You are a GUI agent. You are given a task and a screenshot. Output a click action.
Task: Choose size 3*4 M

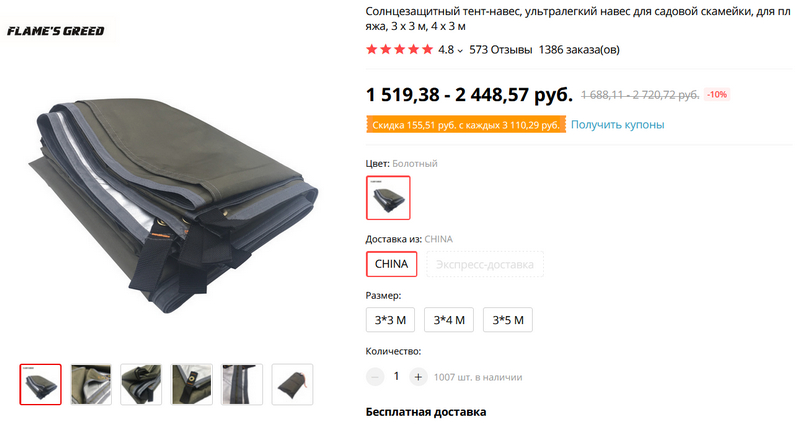449,320
